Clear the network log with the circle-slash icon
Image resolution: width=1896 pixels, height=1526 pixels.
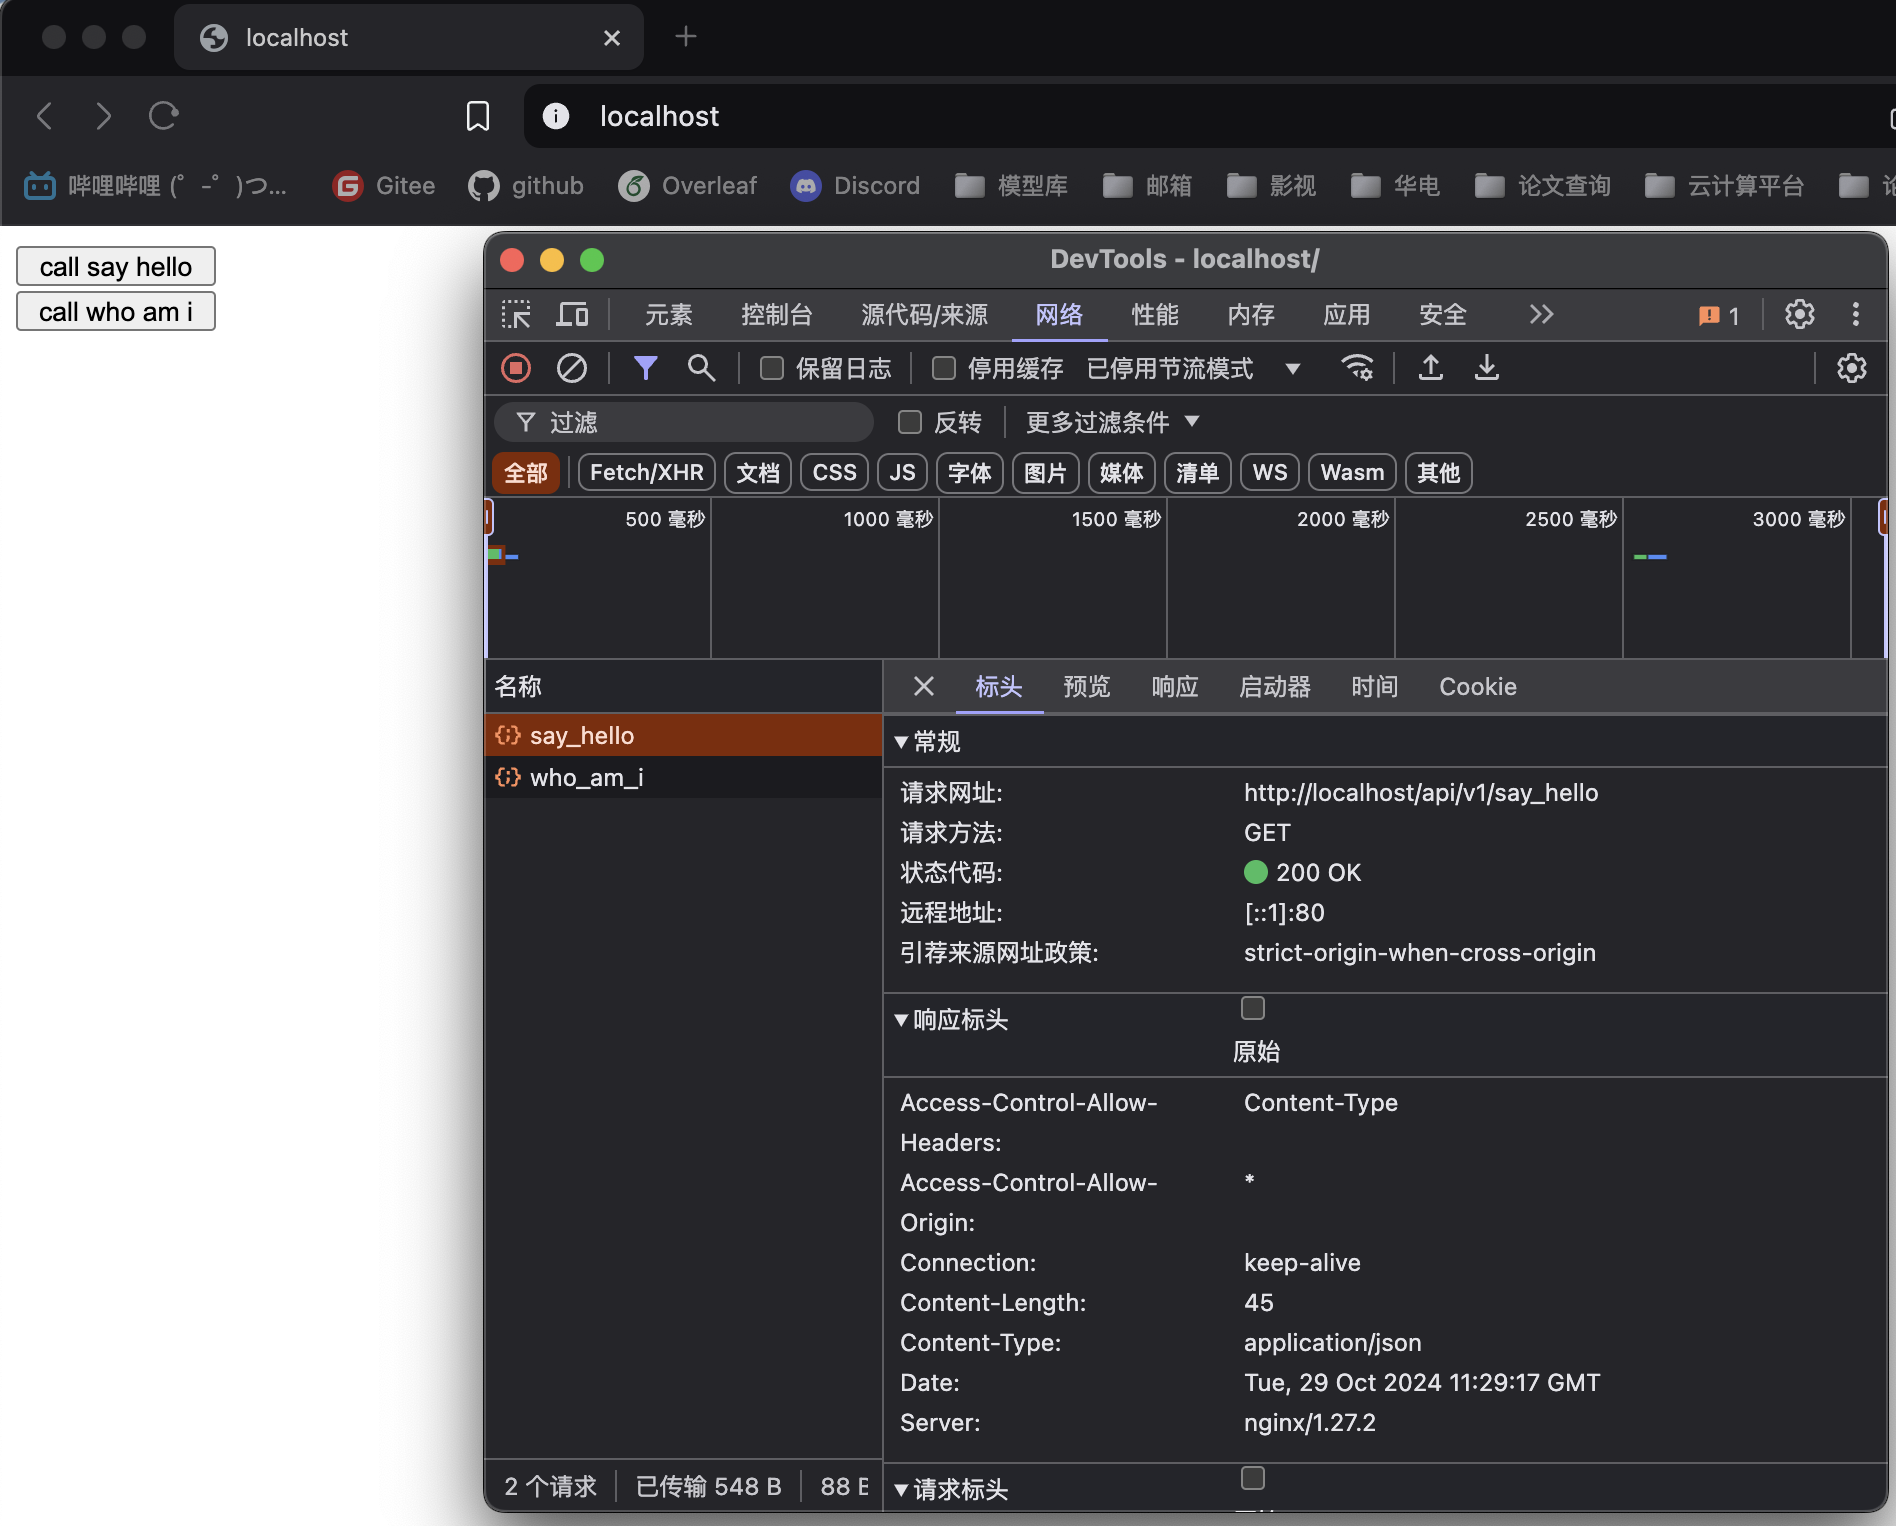(x=571, y=369)
